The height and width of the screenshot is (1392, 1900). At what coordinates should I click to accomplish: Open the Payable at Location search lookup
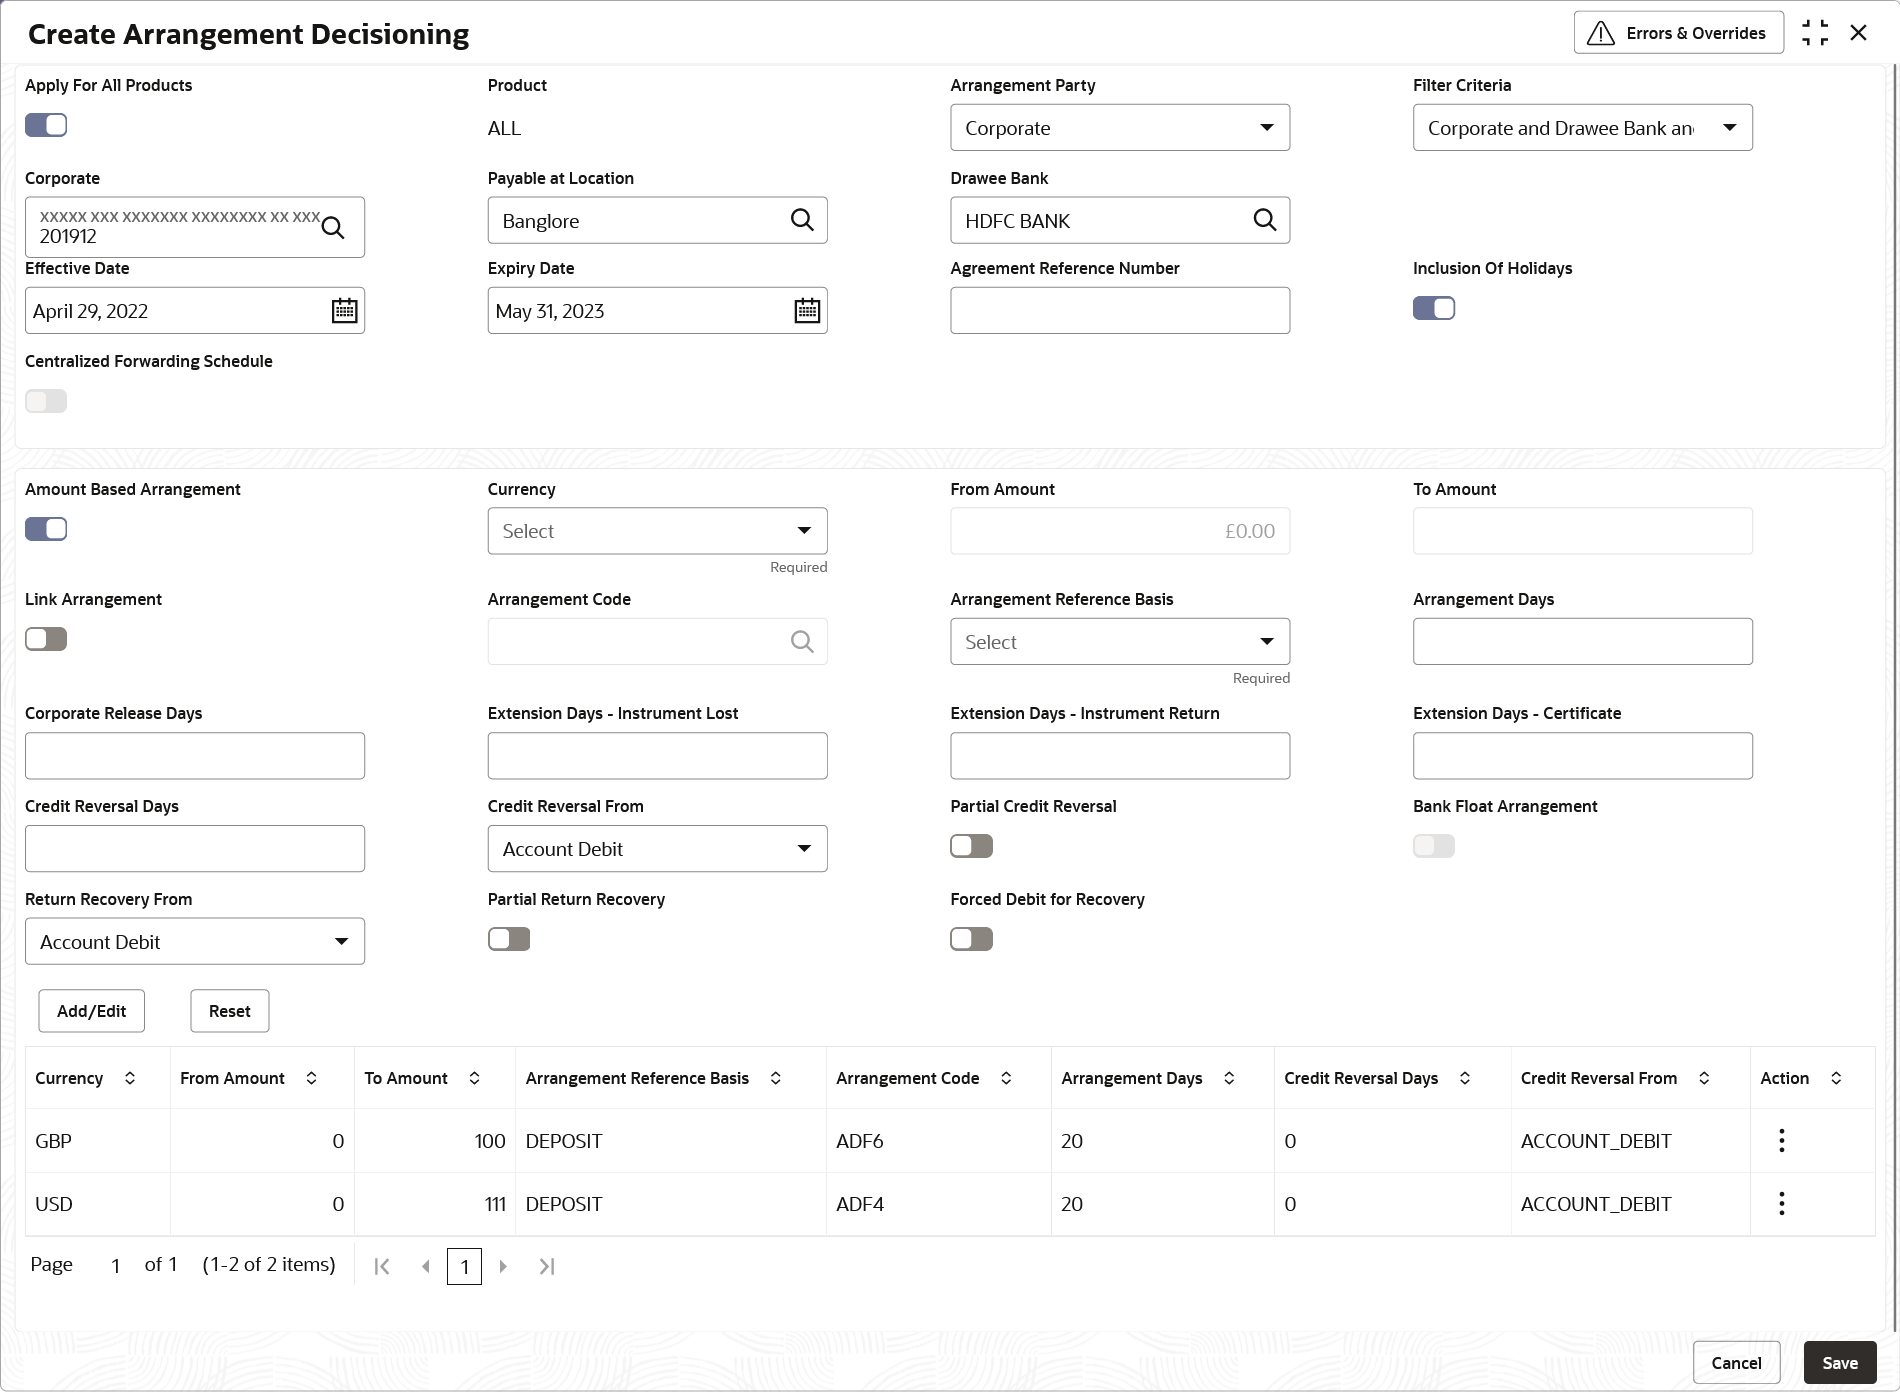pyautogui.click(x=802, y=220)
